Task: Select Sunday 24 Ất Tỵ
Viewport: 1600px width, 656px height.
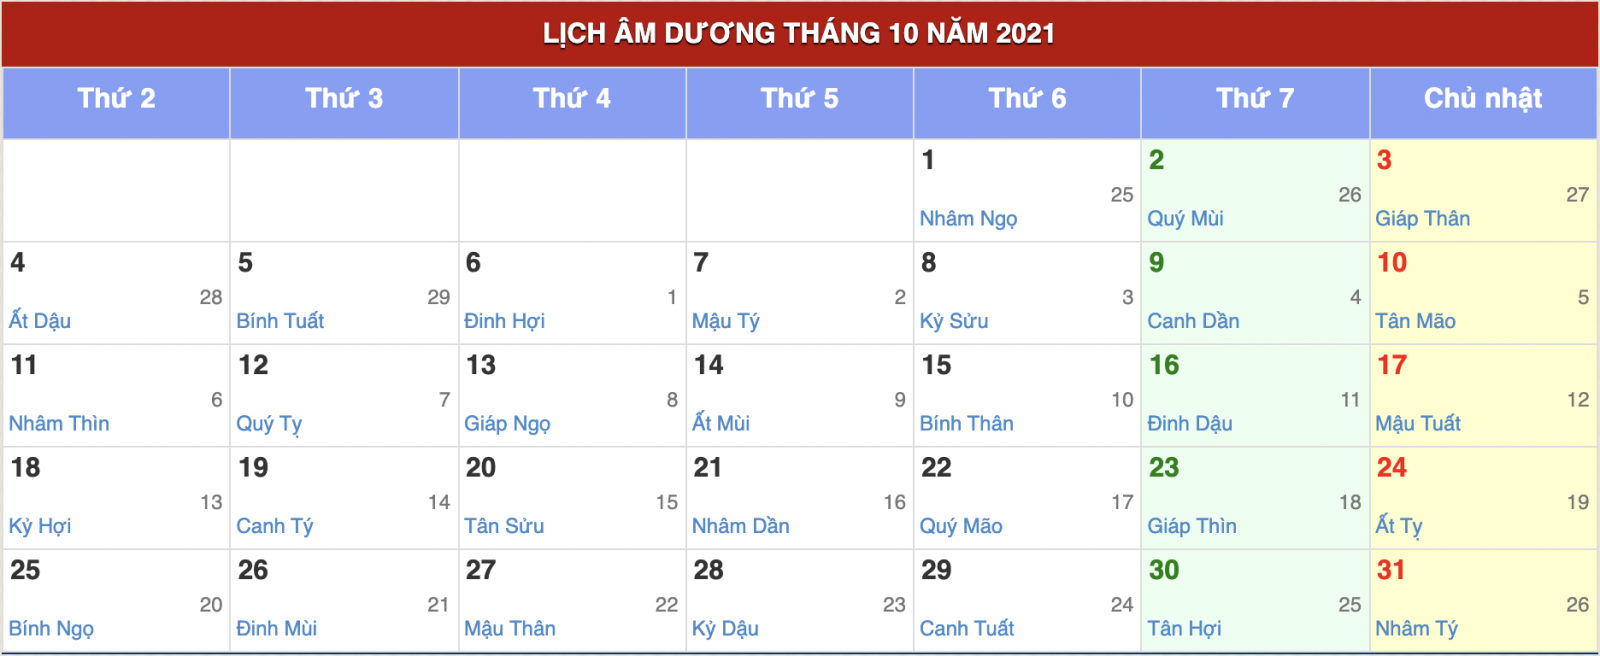Action: pos(1483,498)
